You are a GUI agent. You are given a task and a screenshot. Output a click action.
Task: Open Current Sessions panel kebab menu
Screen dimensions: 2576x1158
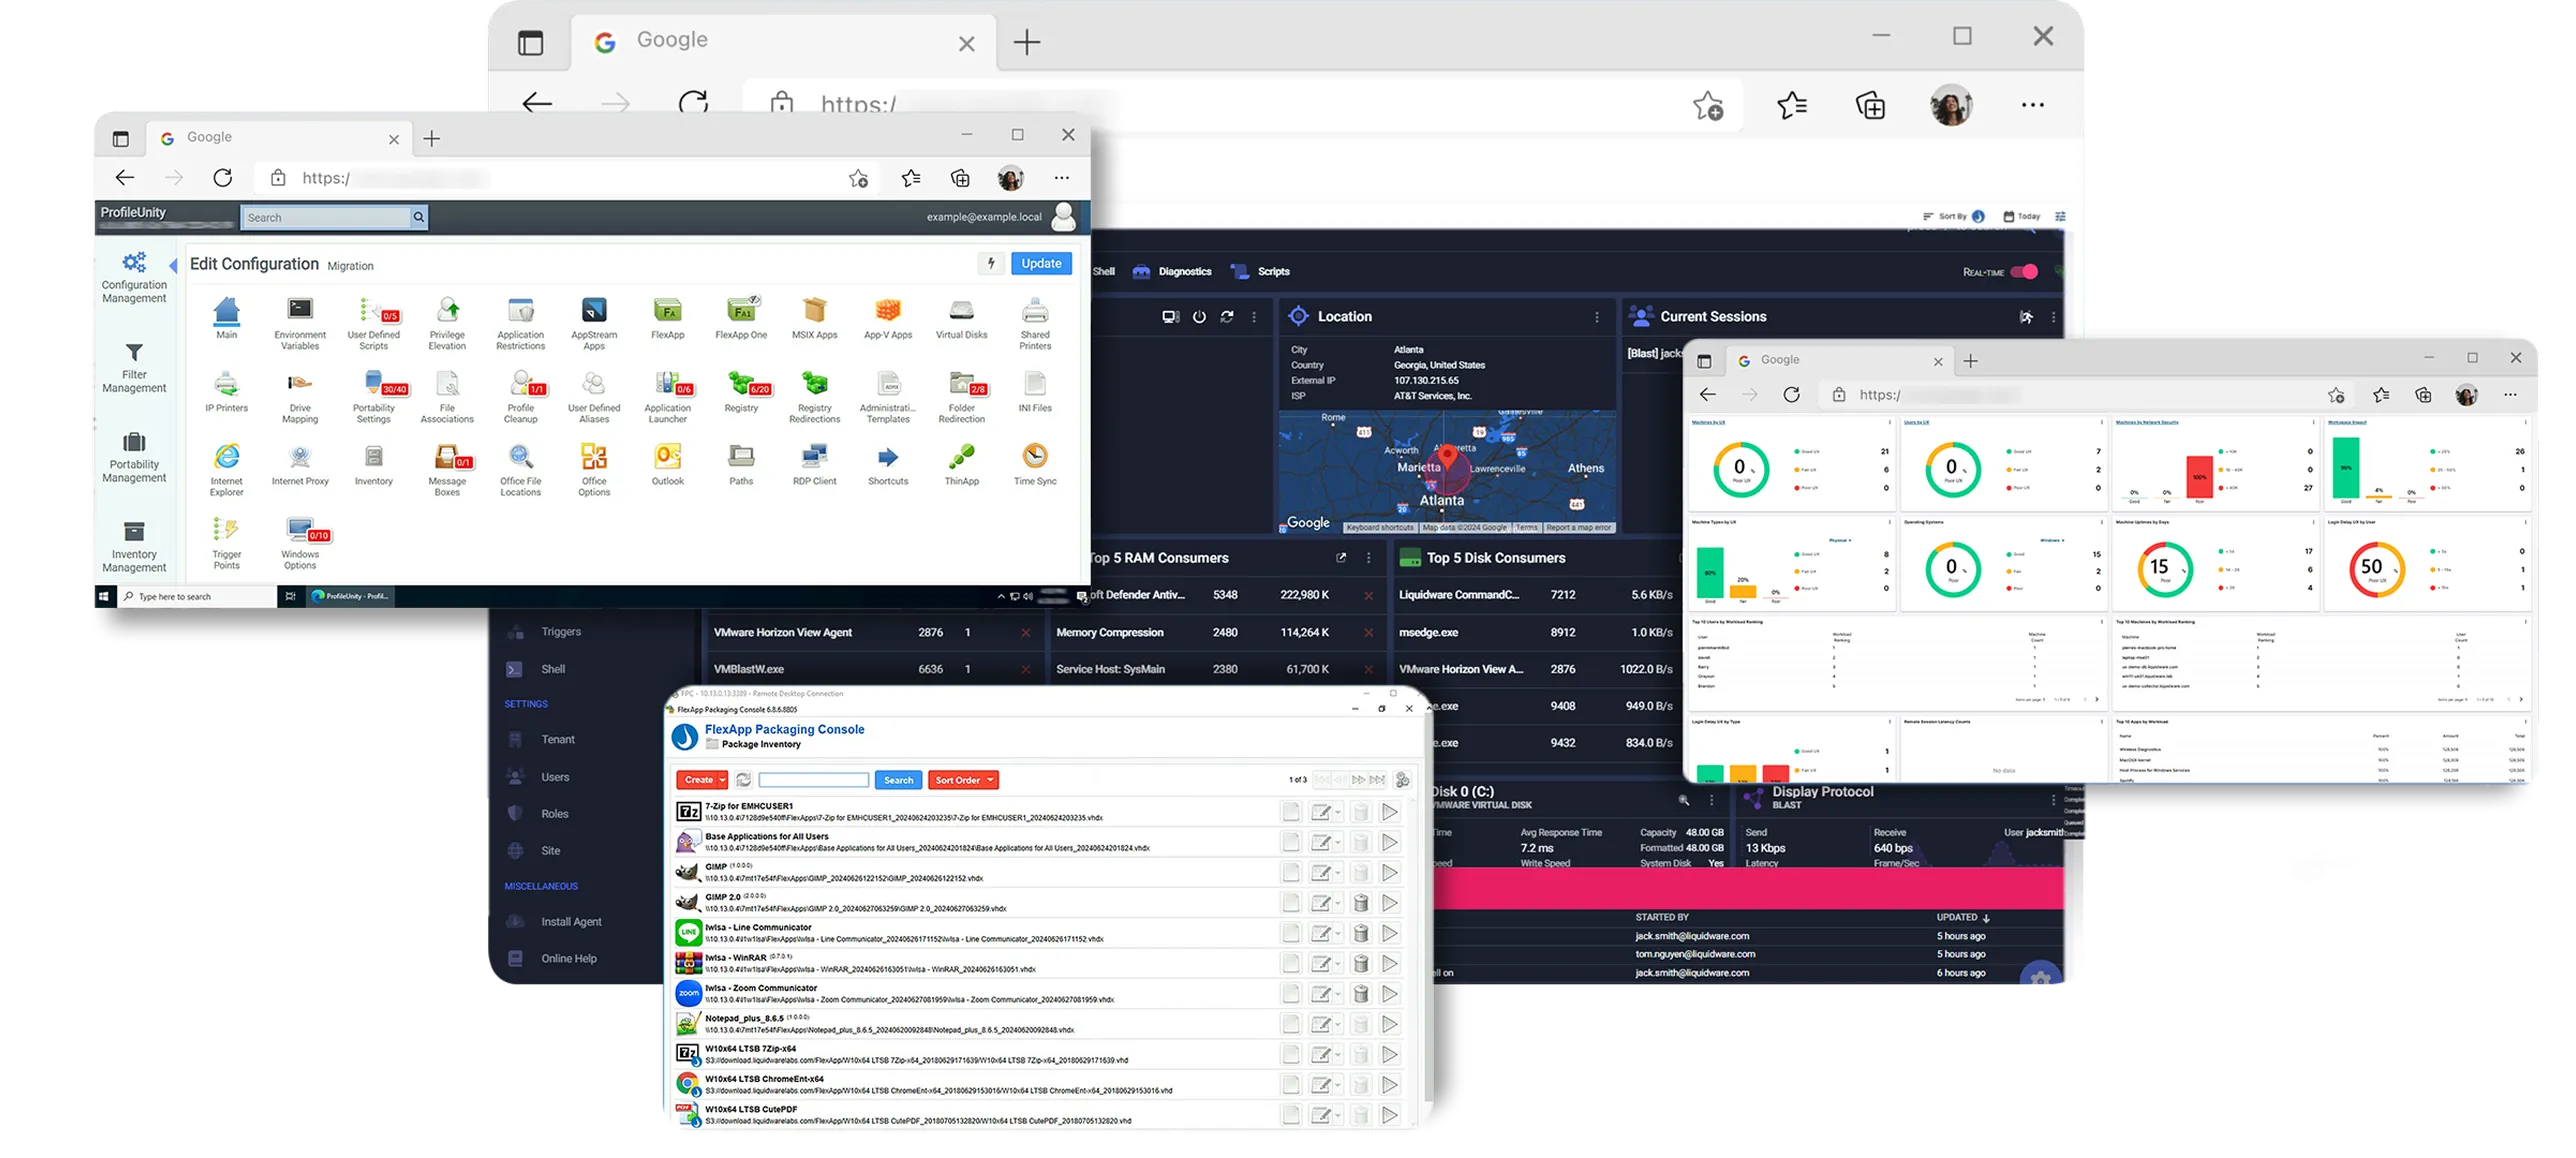click(x=2053, y=317)
